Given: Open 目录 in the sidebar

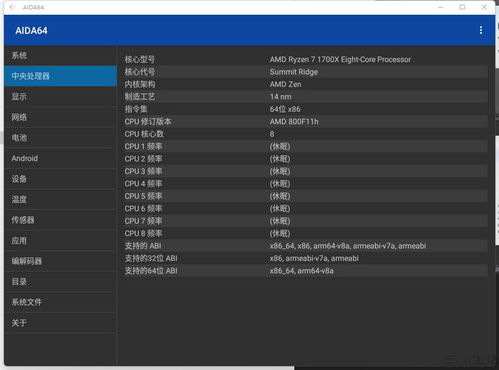Looking at the screenshot, I should click(x=61, y=282).
